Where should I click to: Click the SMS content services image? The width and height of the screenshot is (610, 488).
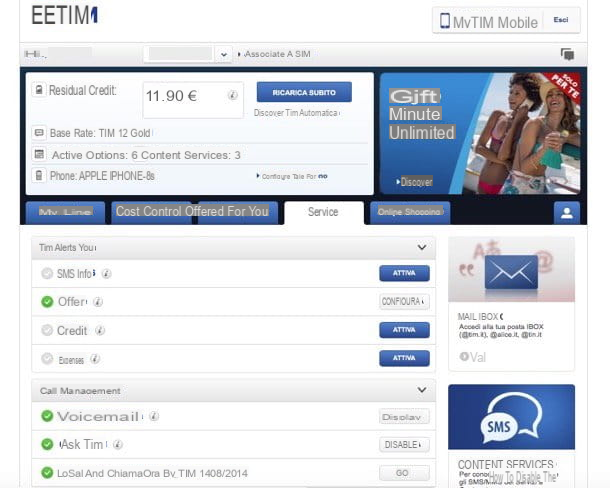click(x=511, y=417)
